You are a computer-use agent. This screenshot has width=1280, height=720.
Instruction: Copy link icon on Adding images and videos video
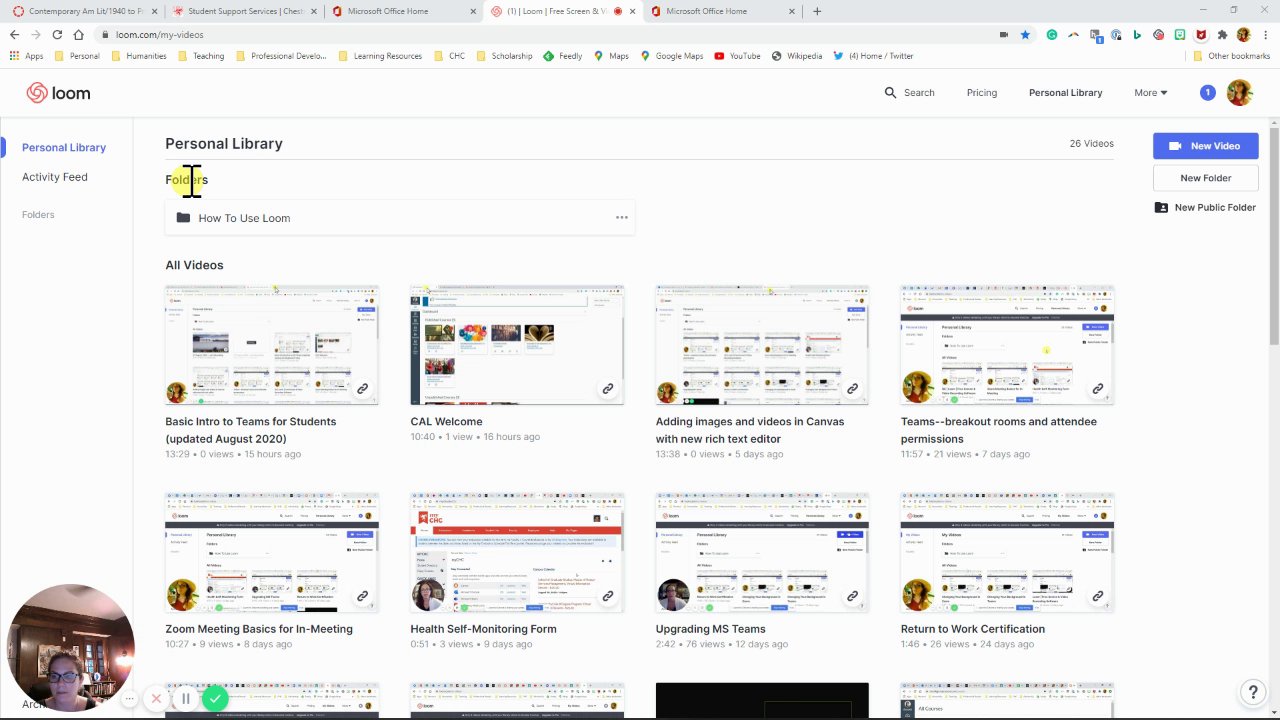click(852, 389)
